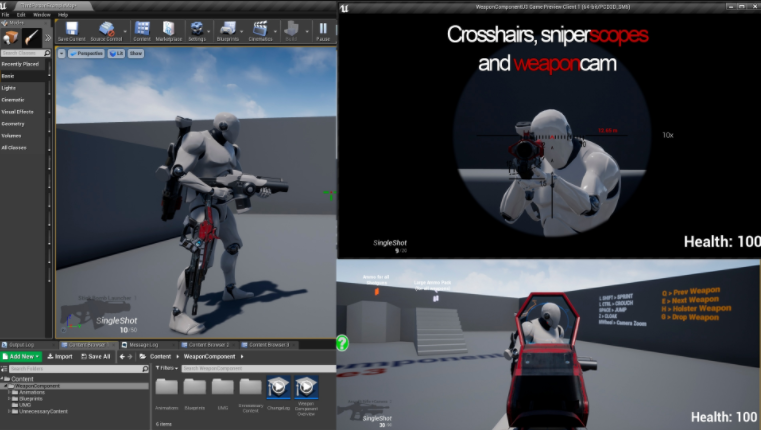
Task: Open viewport options dropdown arrow
Action: (62, 53)
